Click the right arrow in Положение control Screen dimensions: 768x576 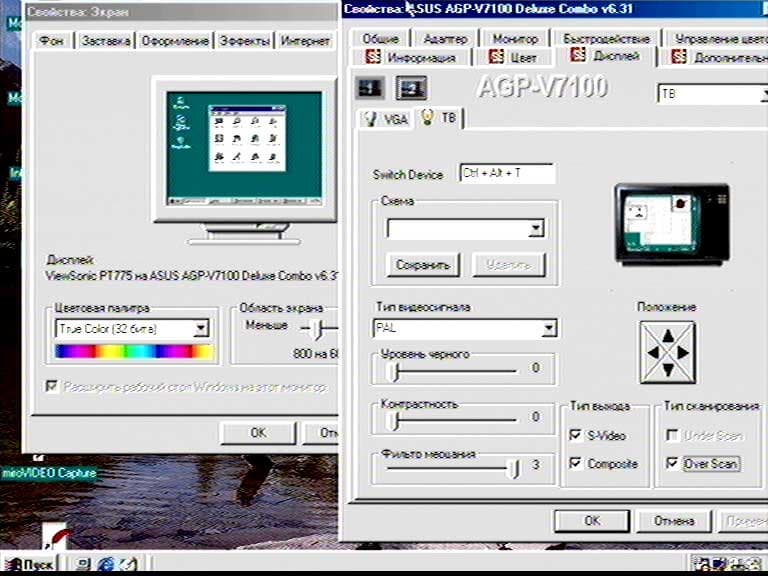[683, 353]
